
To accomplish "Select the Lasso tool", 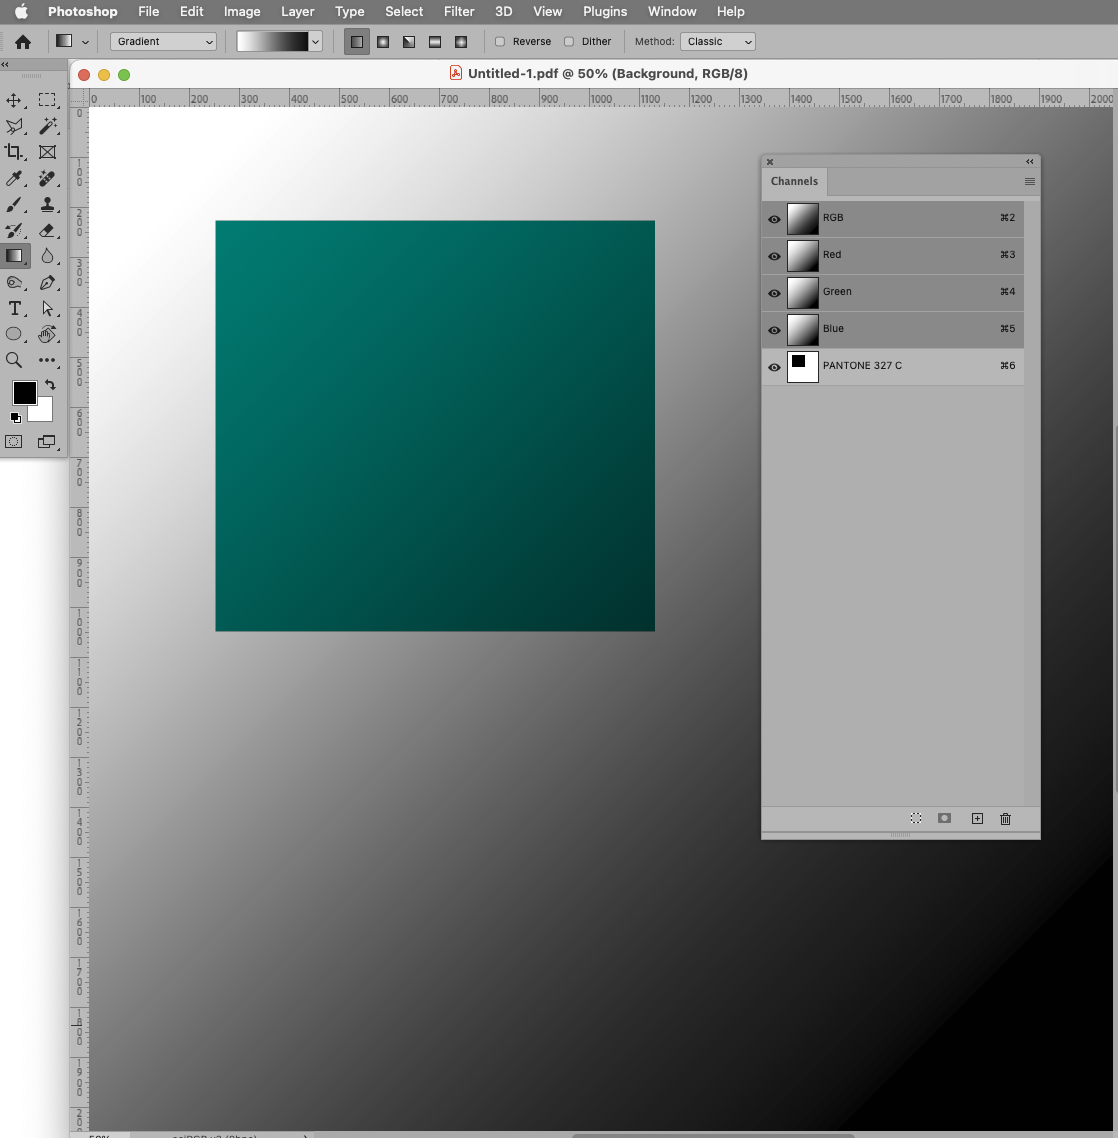I will [13, 125].
